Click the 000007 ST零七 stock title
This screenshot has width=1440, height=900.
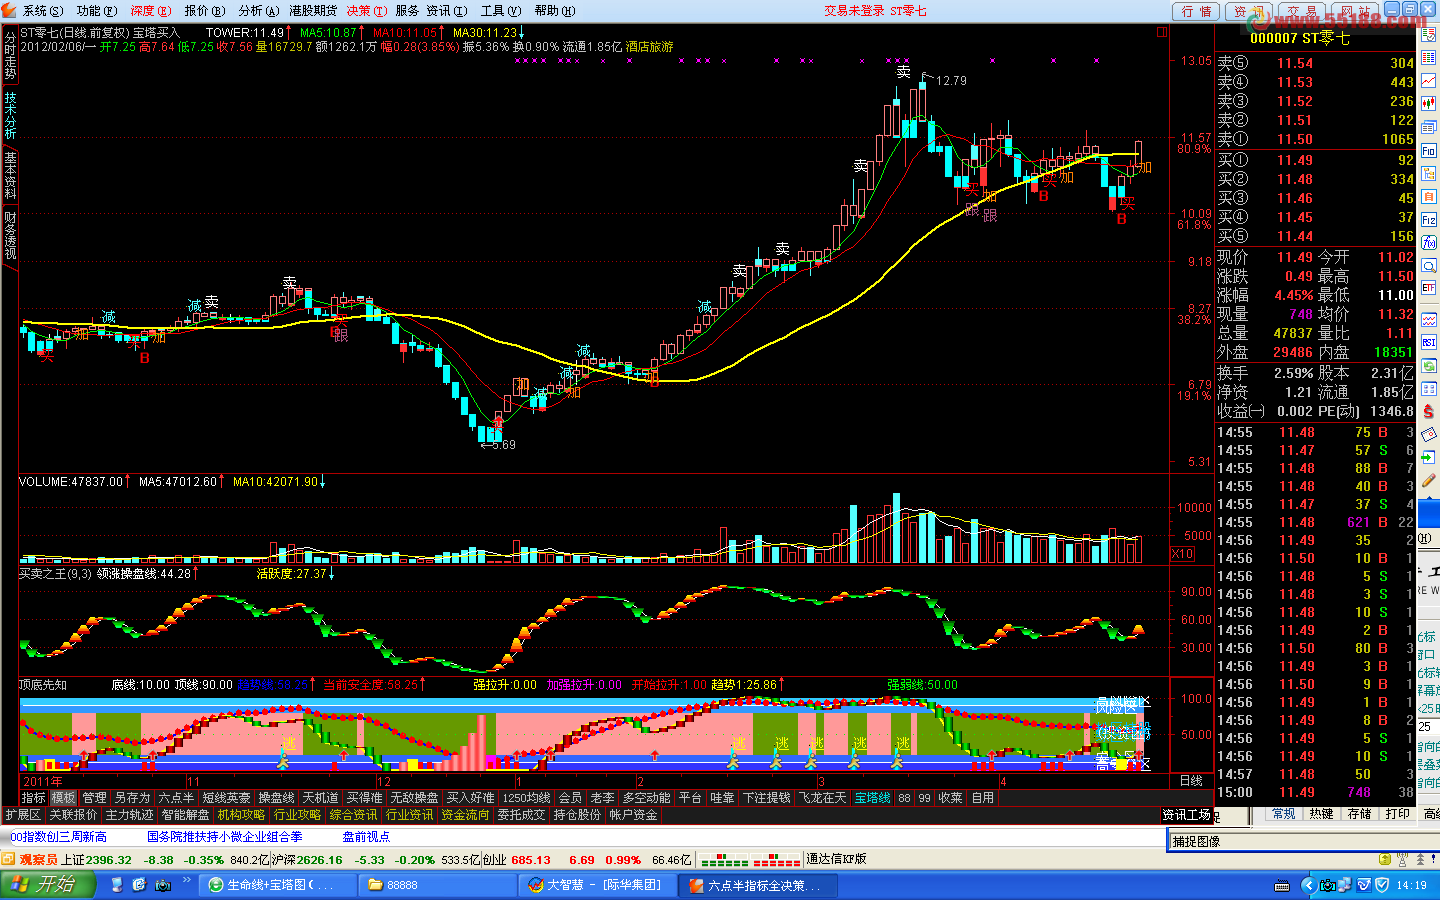(1300, 38)
